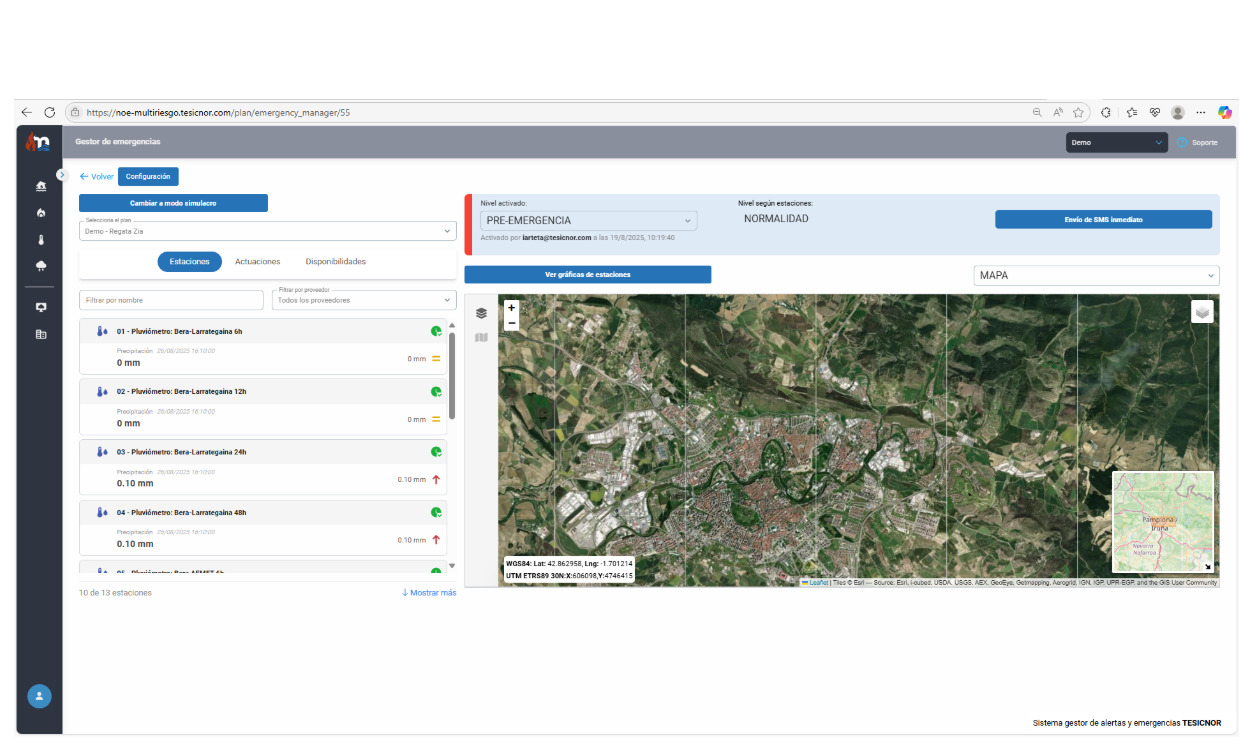
Task: Click the layers control at the map's top-right corner
Action: click(x=1202, y=312)
